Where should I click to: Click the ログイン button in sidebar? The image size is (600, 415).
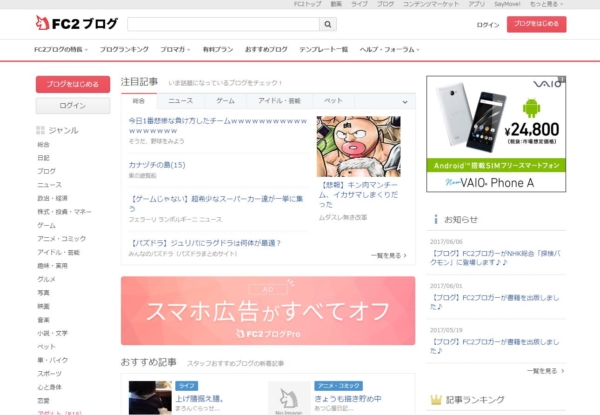72,105
